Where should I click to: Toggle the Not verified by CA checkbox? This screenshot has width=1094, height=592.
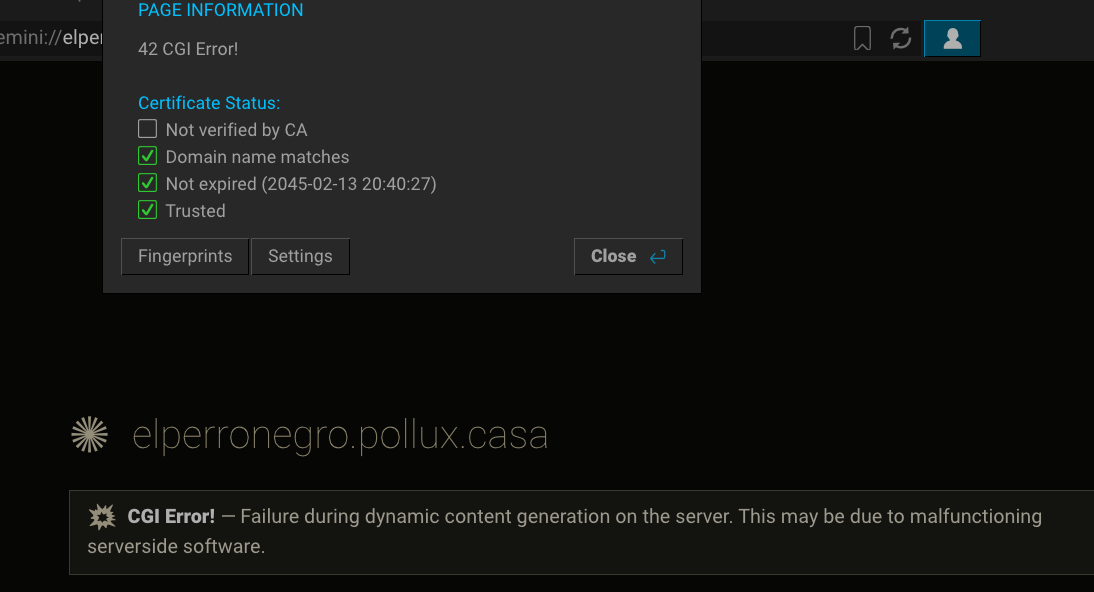(147, 129)
